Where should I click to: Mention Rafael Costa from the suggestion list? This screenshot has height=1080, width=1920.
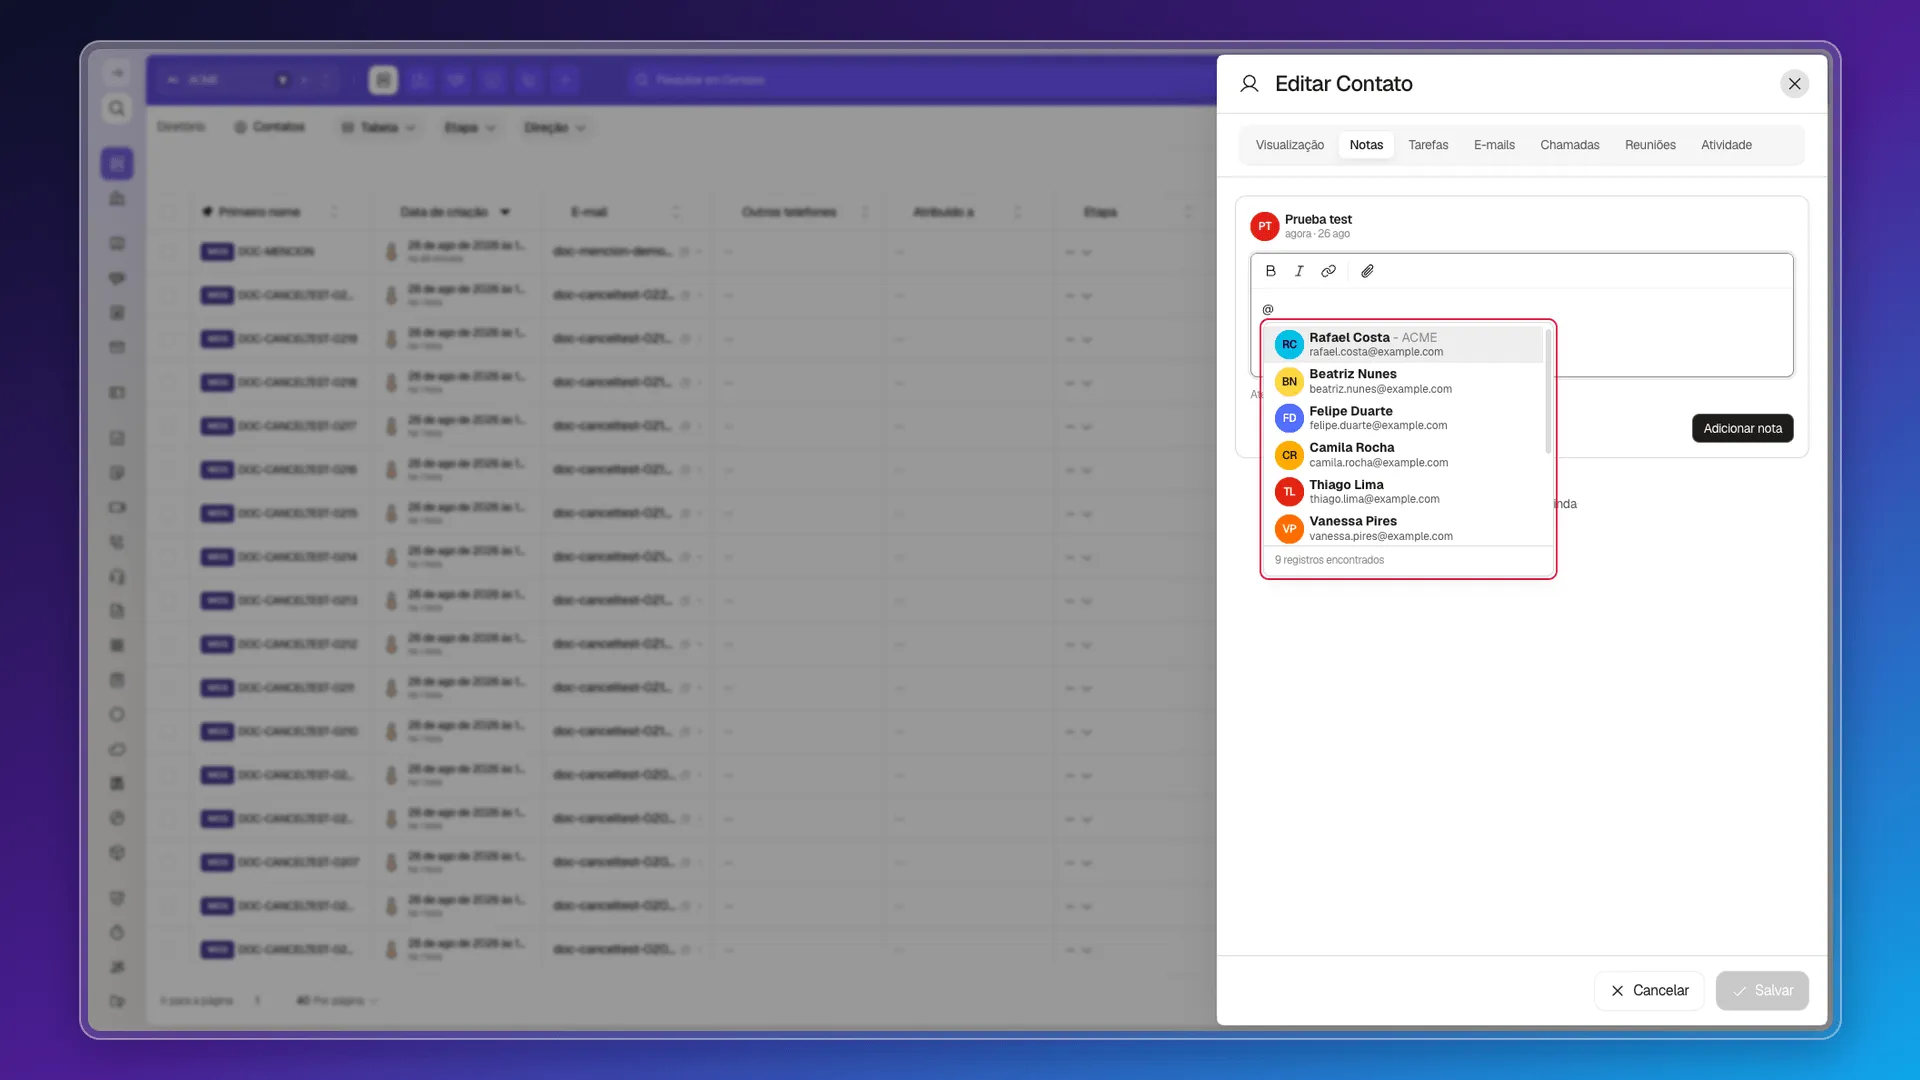pos(1404,344)
